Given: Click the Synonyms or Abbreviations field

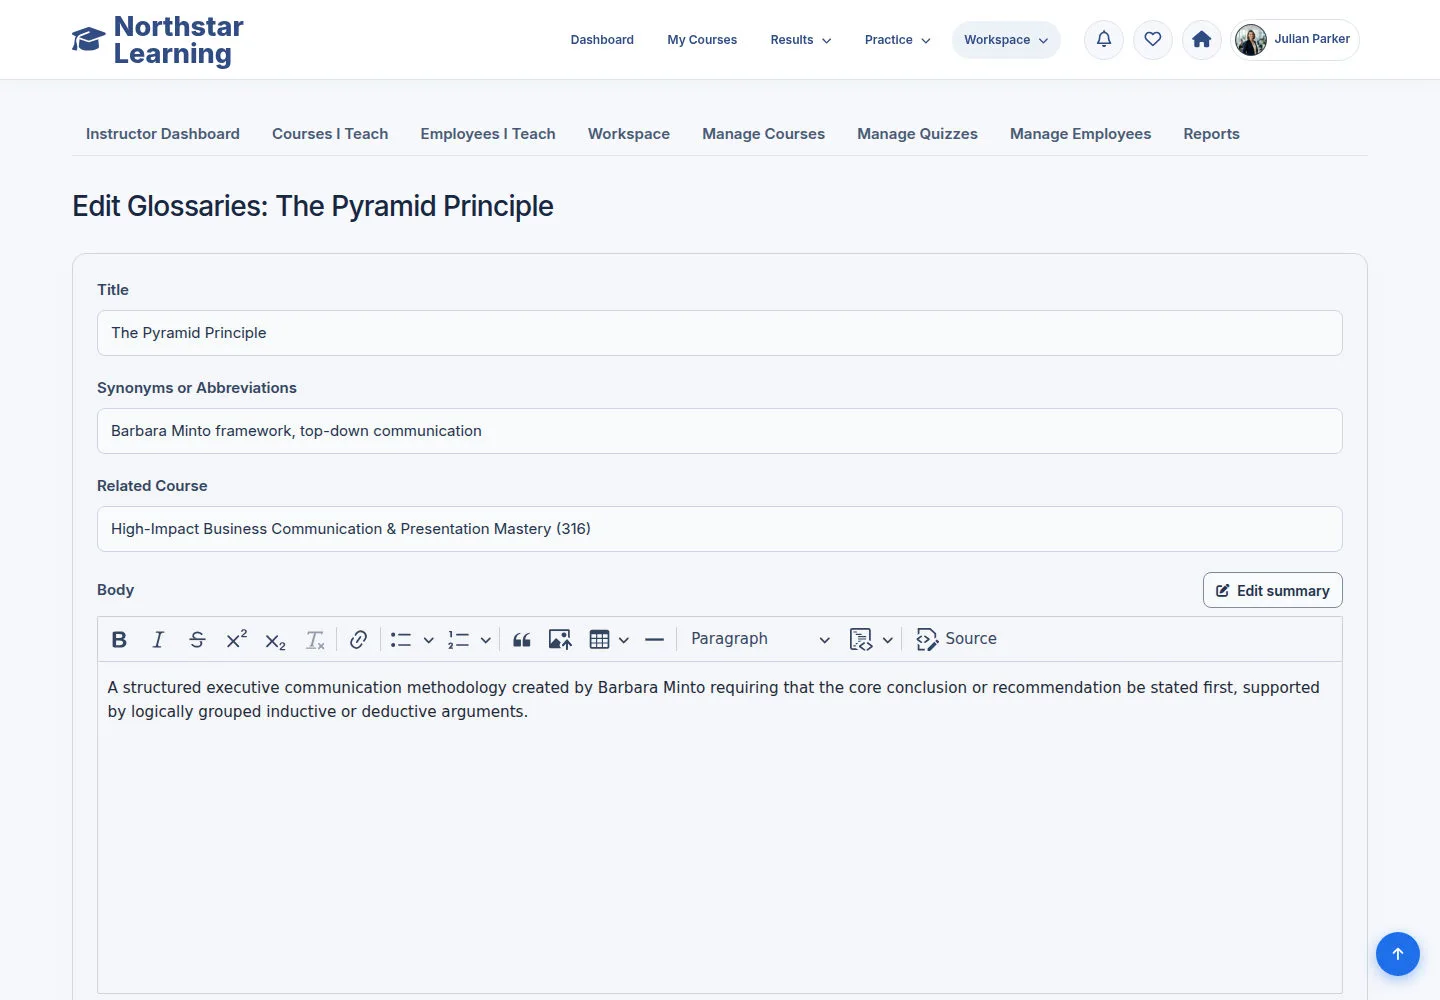Looking at the screenshot, I should pos(720,431).
